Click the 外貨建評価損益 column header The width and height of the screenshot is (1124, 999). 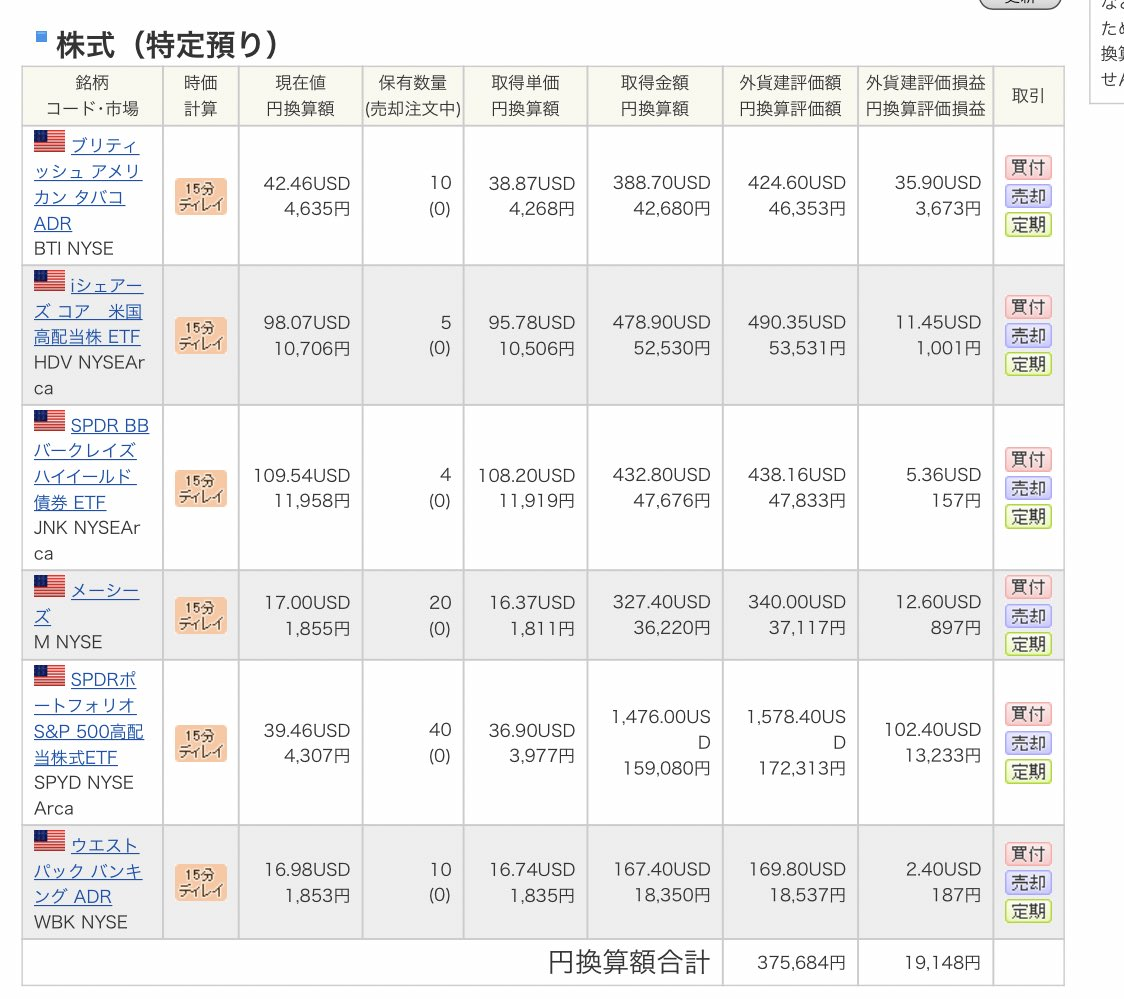(925, 96)
